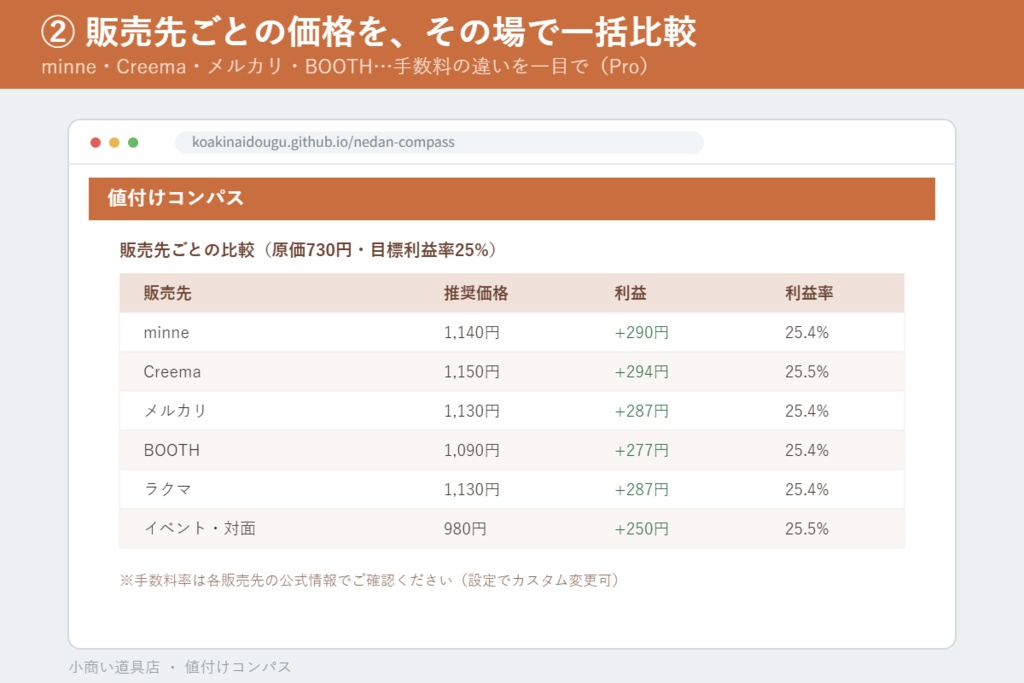Click the 利益率 column header
This screenshot has height=683, width=1024.
click(809, 293)
